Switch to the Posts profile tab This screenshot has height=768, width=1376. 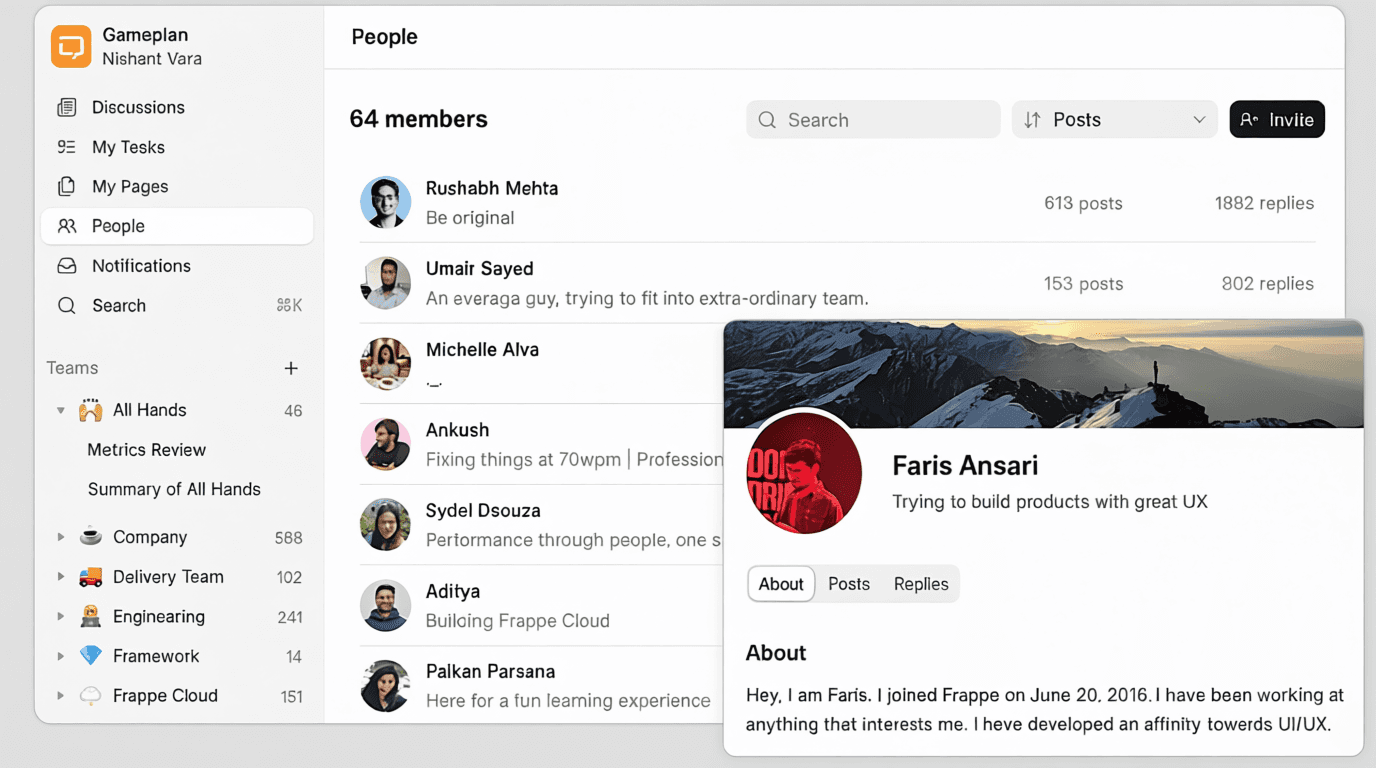849,584
